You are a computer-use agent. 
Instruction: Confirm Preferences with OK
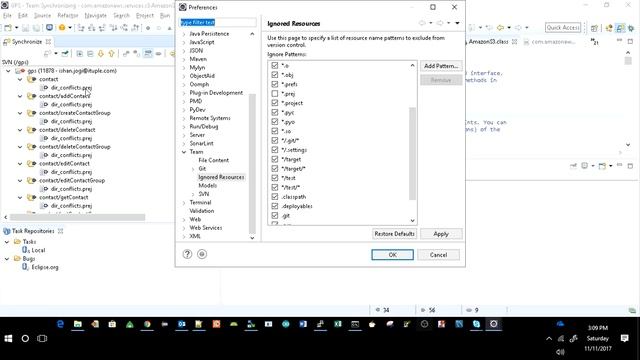point(392,255)
